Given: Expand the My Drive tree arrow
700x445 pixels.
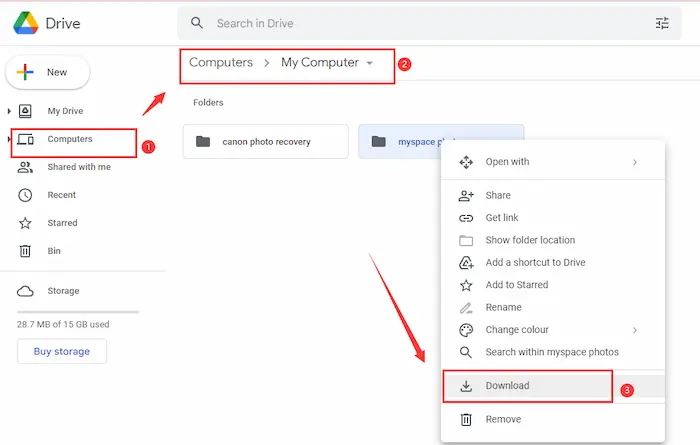Looking at the screenshot, I should tap(9, 111).
